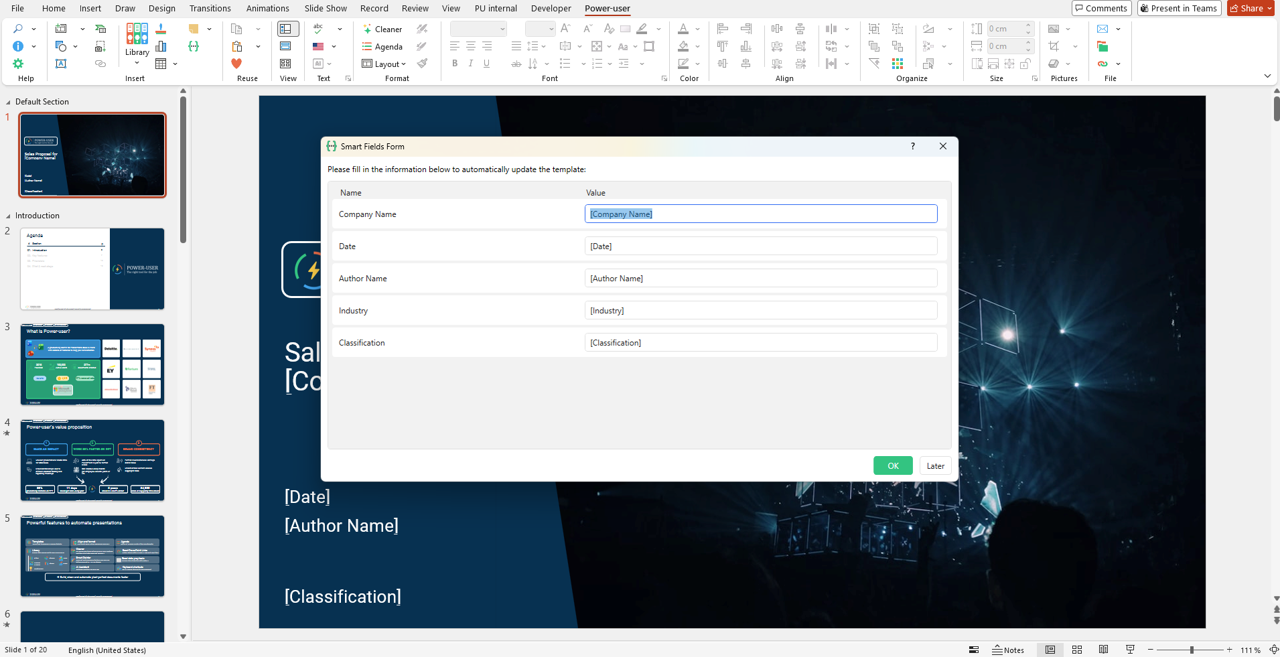This screenshot has width=1280, height=657.
Task: Start slideshow from status bar icon
Action: click(x=1130, y=650)
